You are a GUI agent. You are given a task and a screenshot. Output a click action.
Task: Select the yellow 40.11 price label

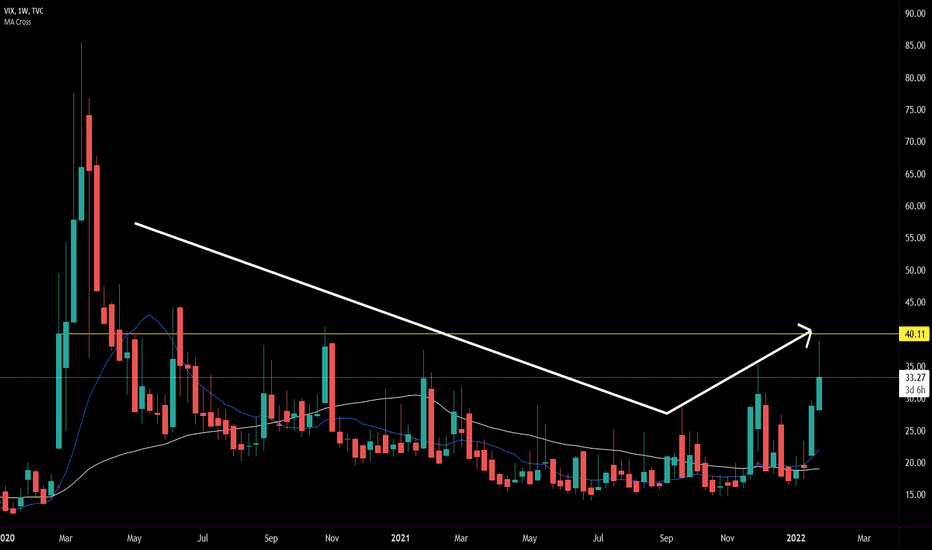pos(915,334)
